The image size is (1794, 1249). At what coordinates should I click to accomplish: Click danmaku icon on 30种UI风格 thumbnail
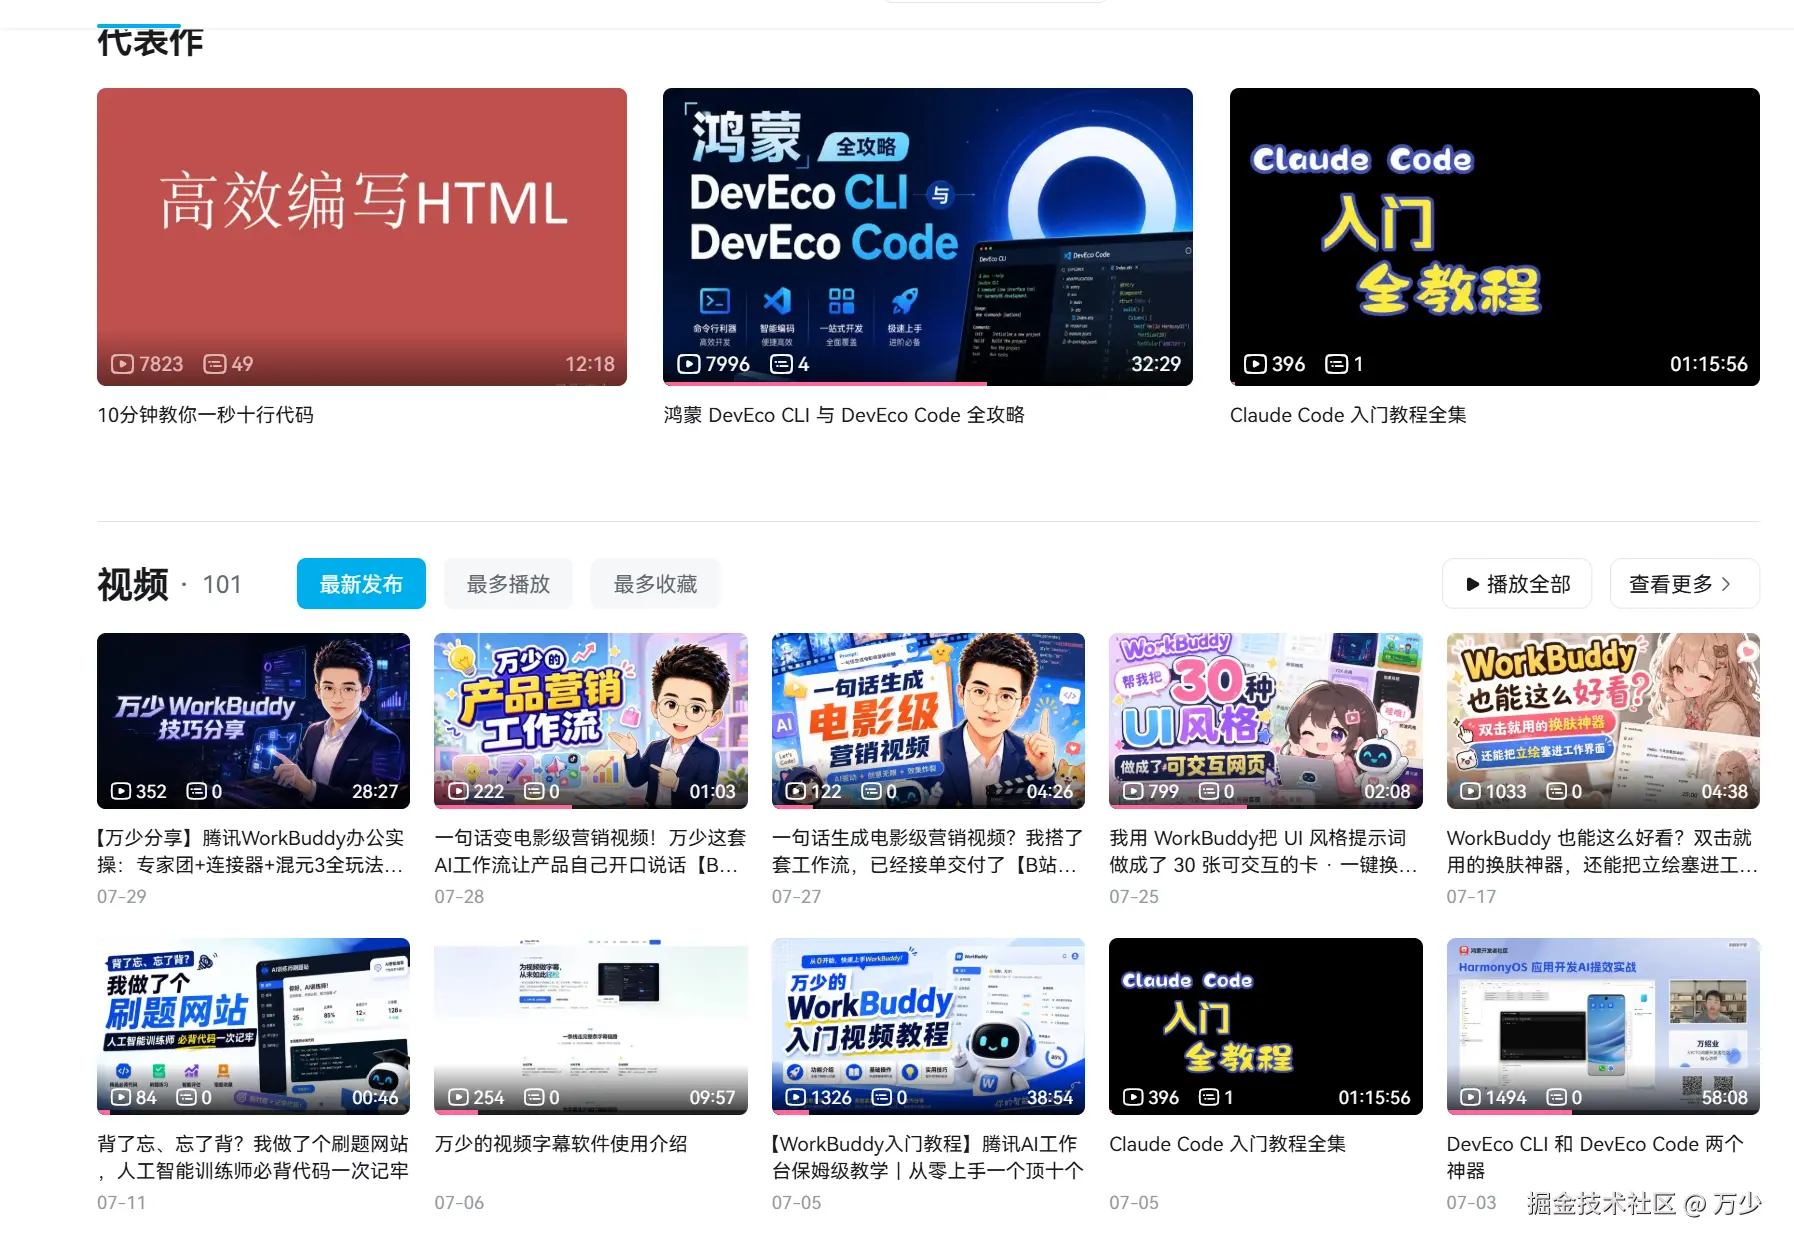point(1209,791)
